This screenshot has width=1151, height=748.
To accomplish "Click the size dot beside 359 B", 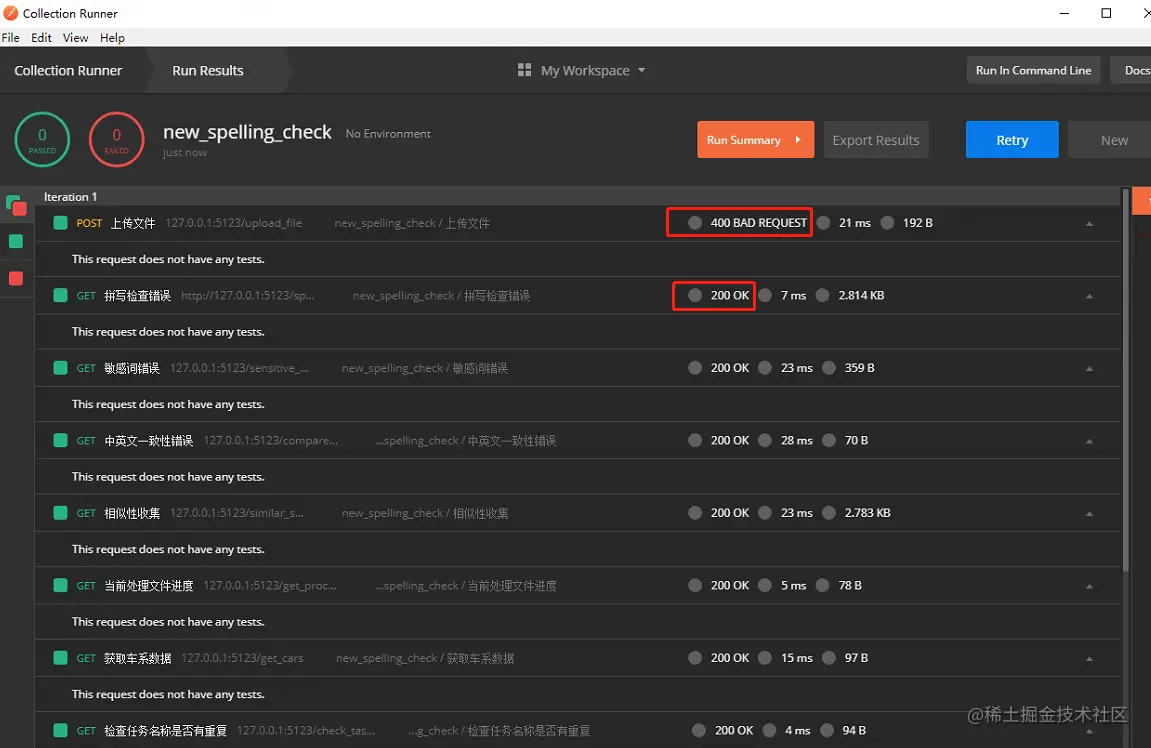I will [x=829, y=368].
